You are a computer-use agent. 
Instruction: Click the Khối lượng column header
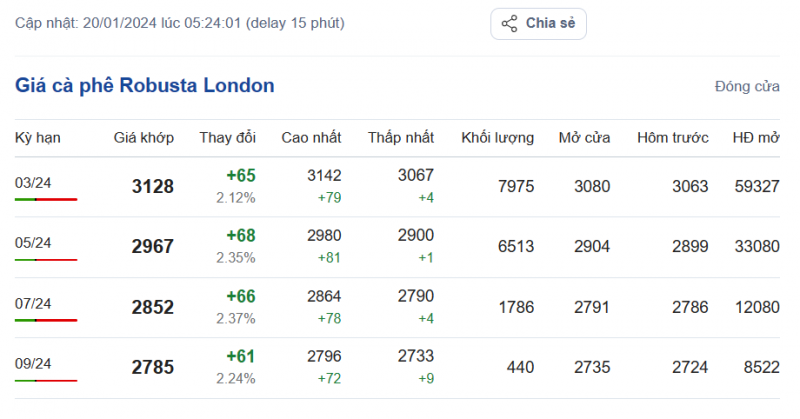(497, 137)
